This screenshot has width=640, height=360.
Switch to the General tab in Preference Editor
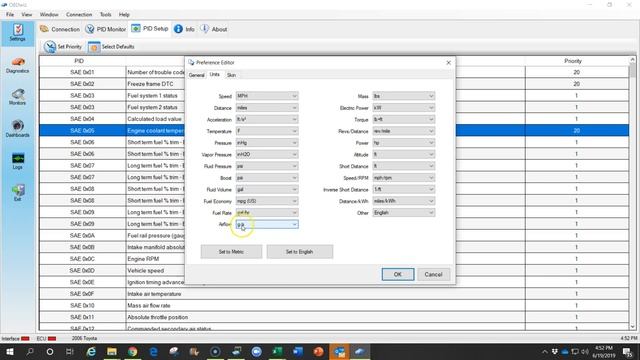(196, 76)
